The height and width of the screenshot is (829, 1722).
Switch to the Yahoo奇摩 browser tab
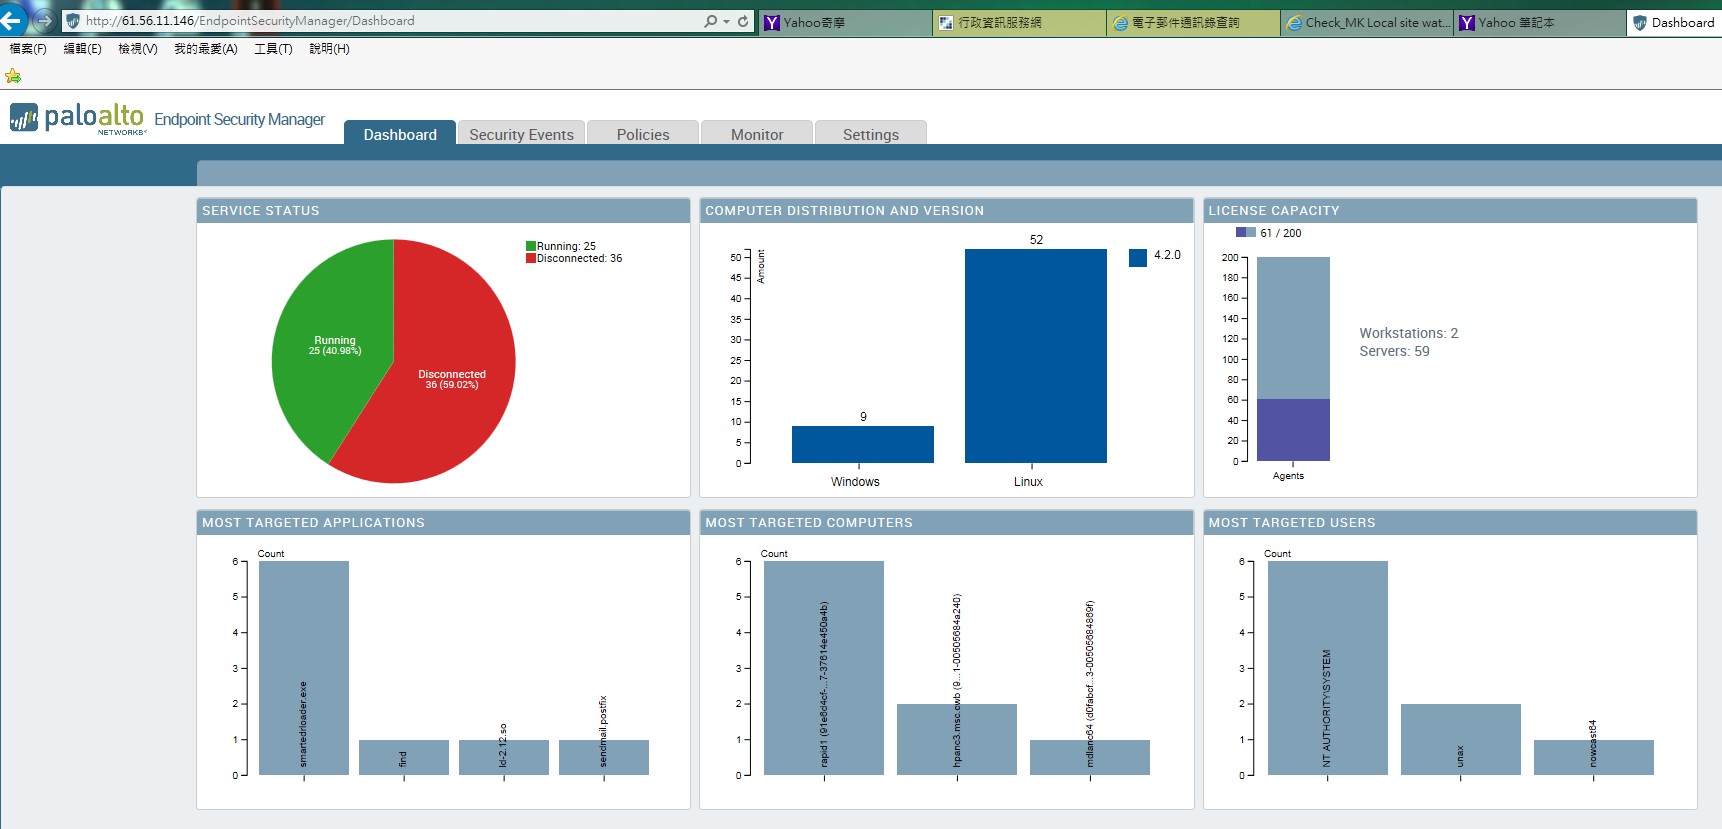[845, 22]
